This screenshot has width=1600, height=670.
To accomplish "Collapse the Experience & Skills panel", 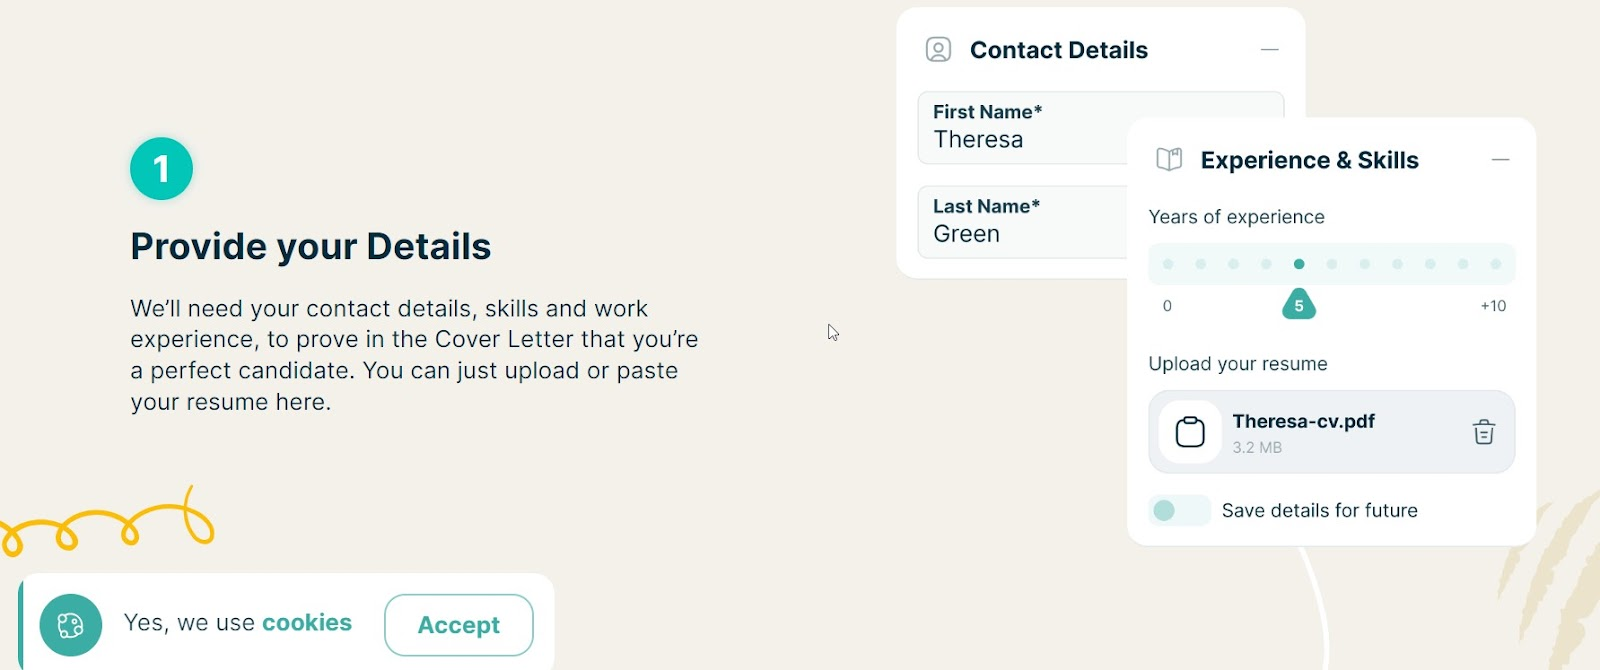I will 1500,160.
